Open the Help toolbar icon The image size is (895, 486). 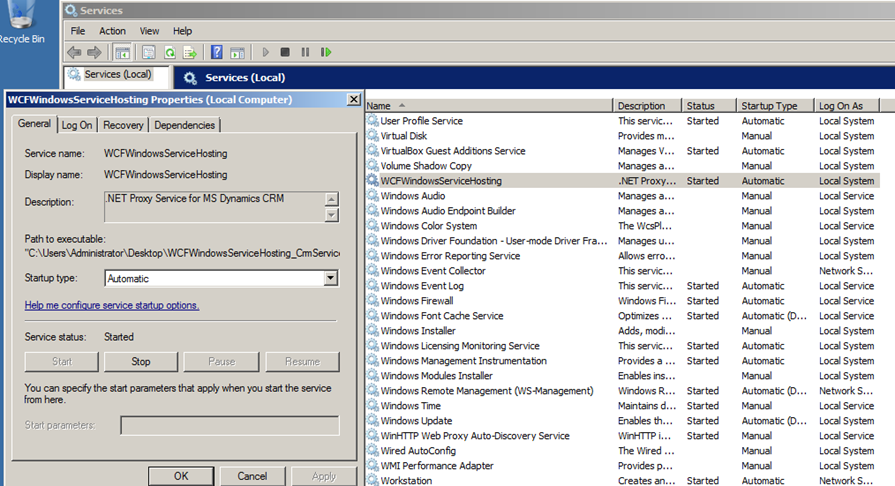[x=216, y=52]
